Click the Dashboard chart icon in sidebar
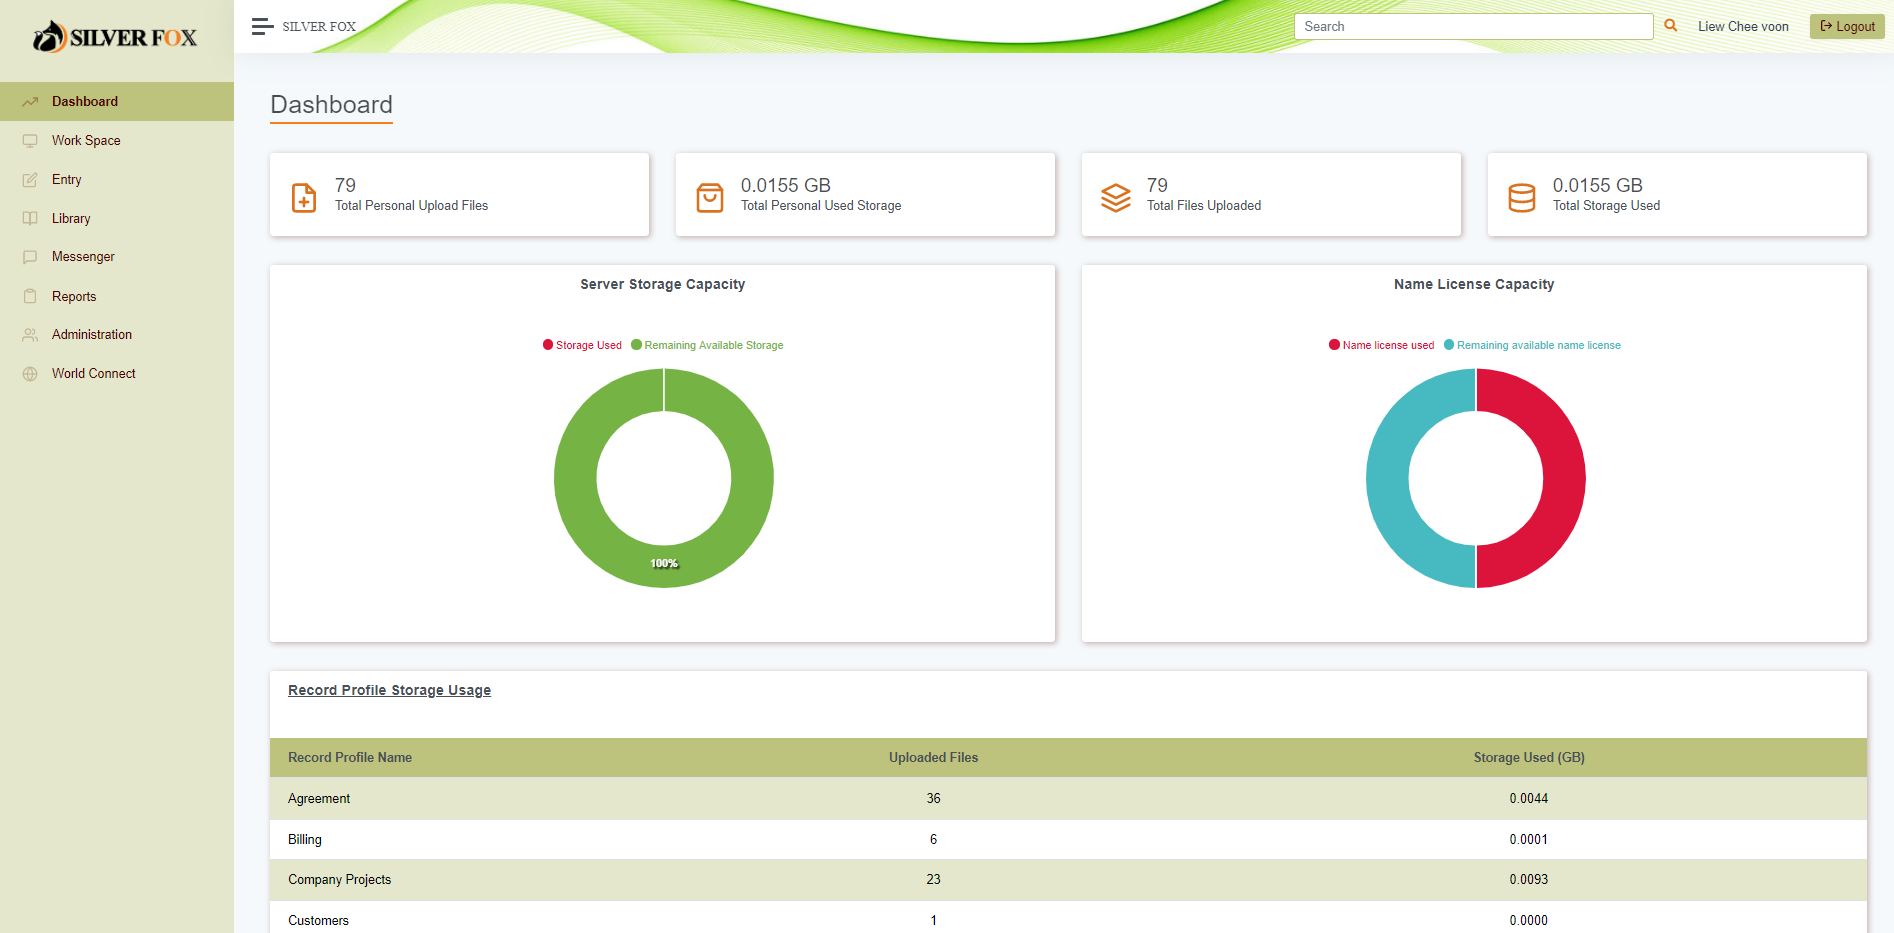 tap(30, 102)
